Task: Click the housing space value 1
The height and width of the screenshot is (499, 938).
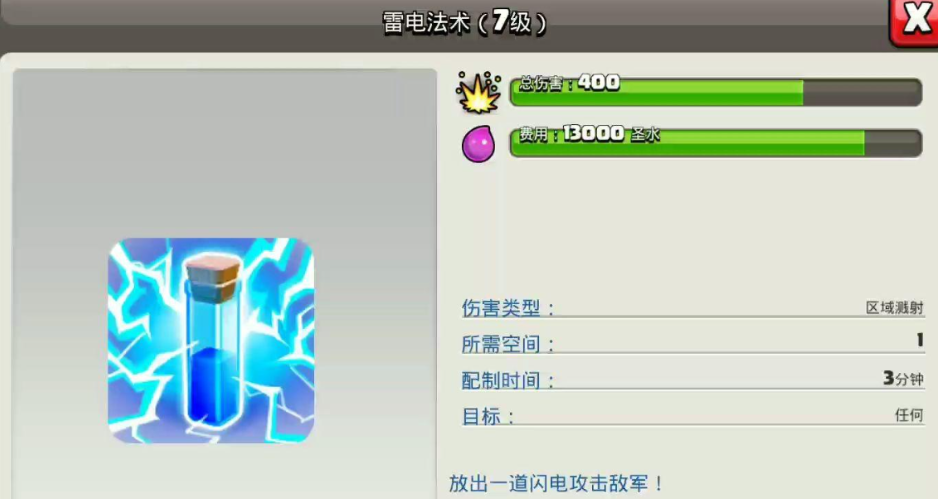Action: point(920,340)
